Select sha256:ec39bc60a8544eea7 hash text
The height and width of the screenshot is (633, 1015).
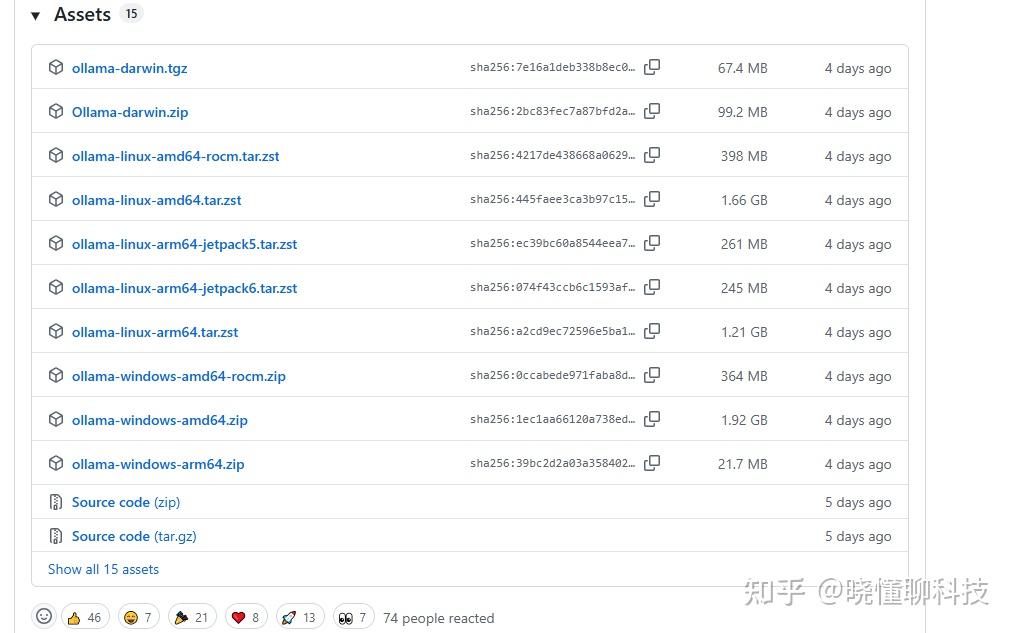pyautogui.click(x=552, y=243)
